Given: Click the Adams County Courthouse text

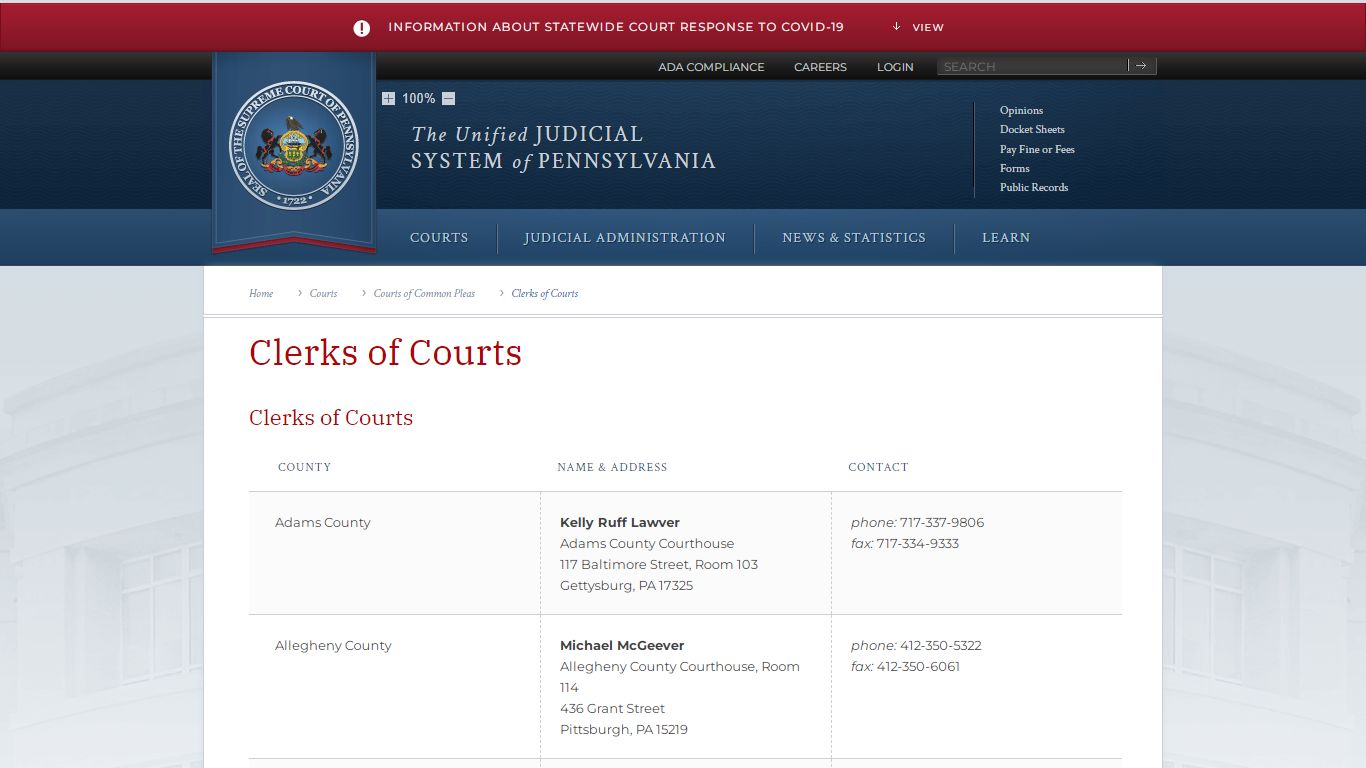Looking at the screenshot, I should (647, 543).
